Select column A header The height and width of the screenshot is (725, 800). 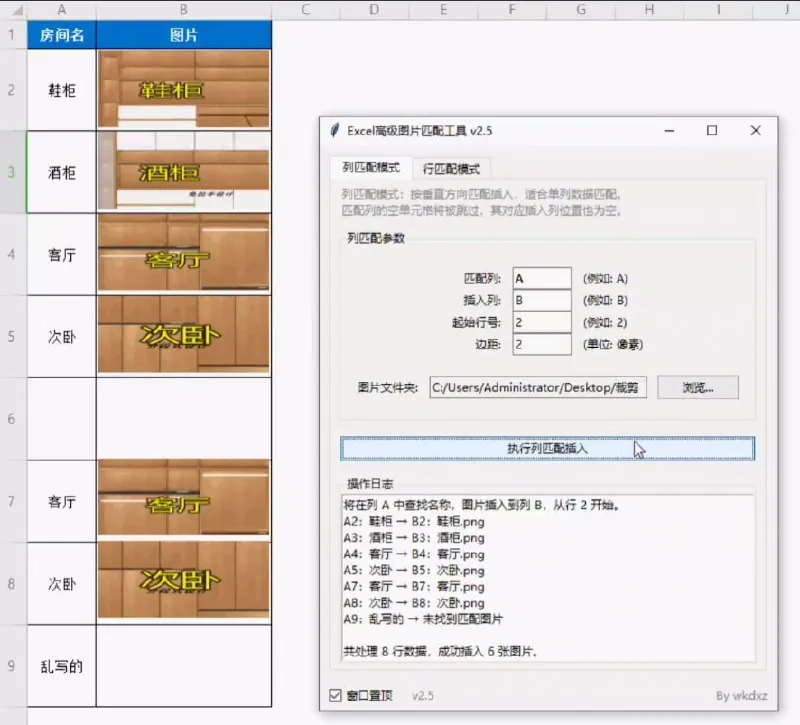pyautogui.click(x=62, y=10)
